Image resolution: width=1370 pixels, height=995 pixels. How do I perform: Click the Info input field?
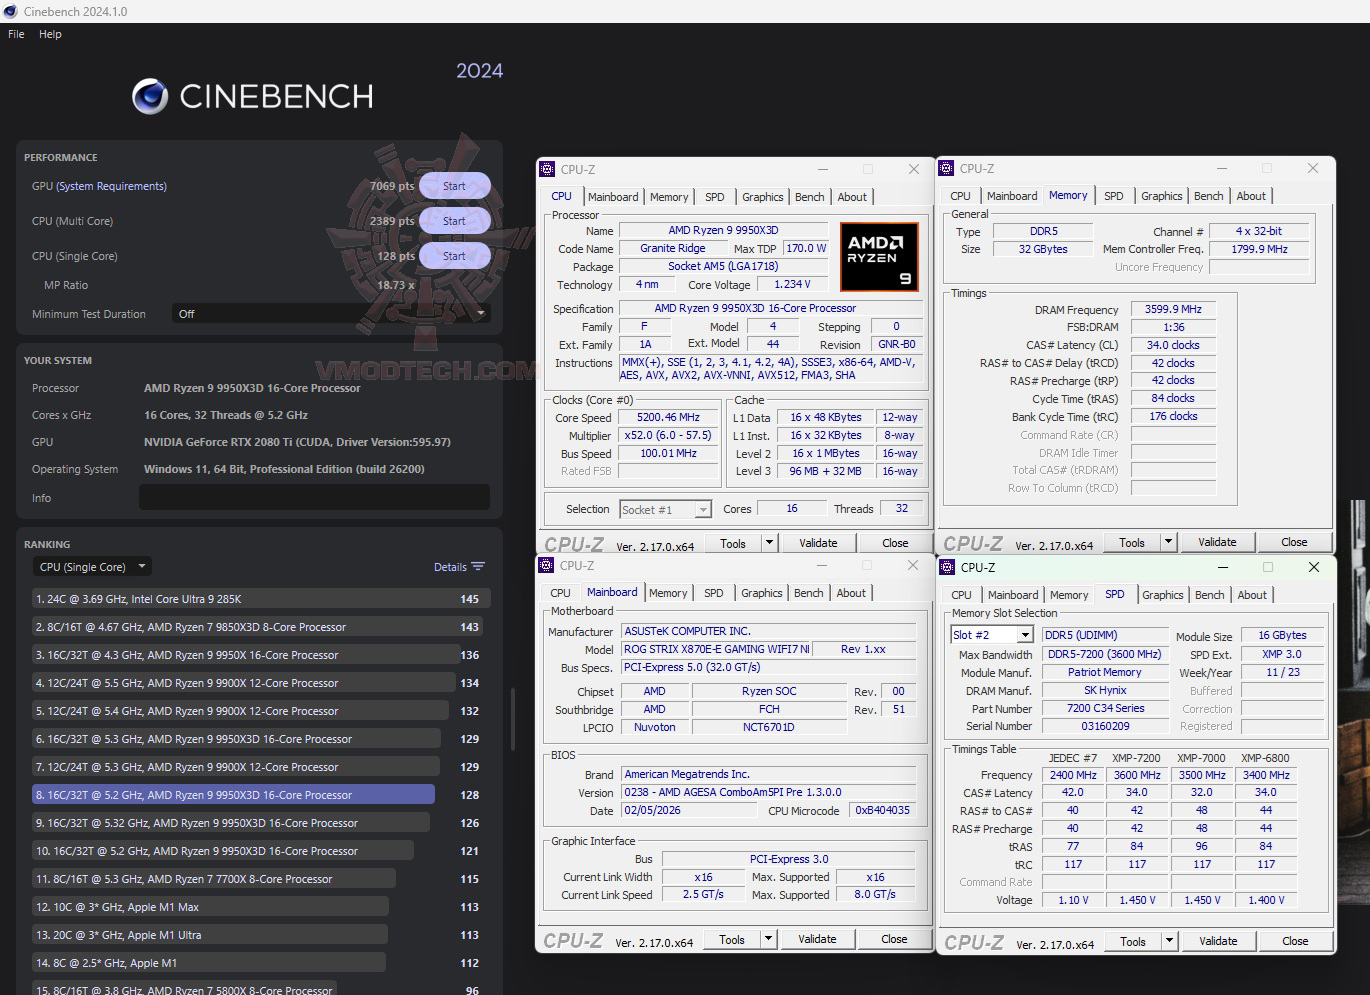pyautogui.click(x=314, y=497)
